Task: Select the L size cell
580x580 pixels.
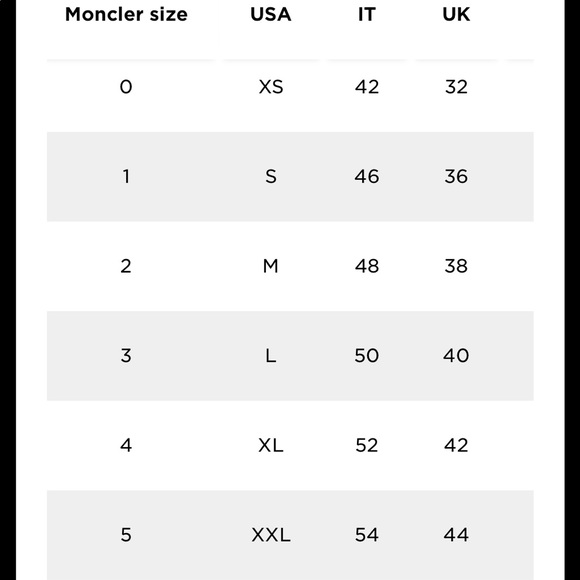Action: [271, 355]
